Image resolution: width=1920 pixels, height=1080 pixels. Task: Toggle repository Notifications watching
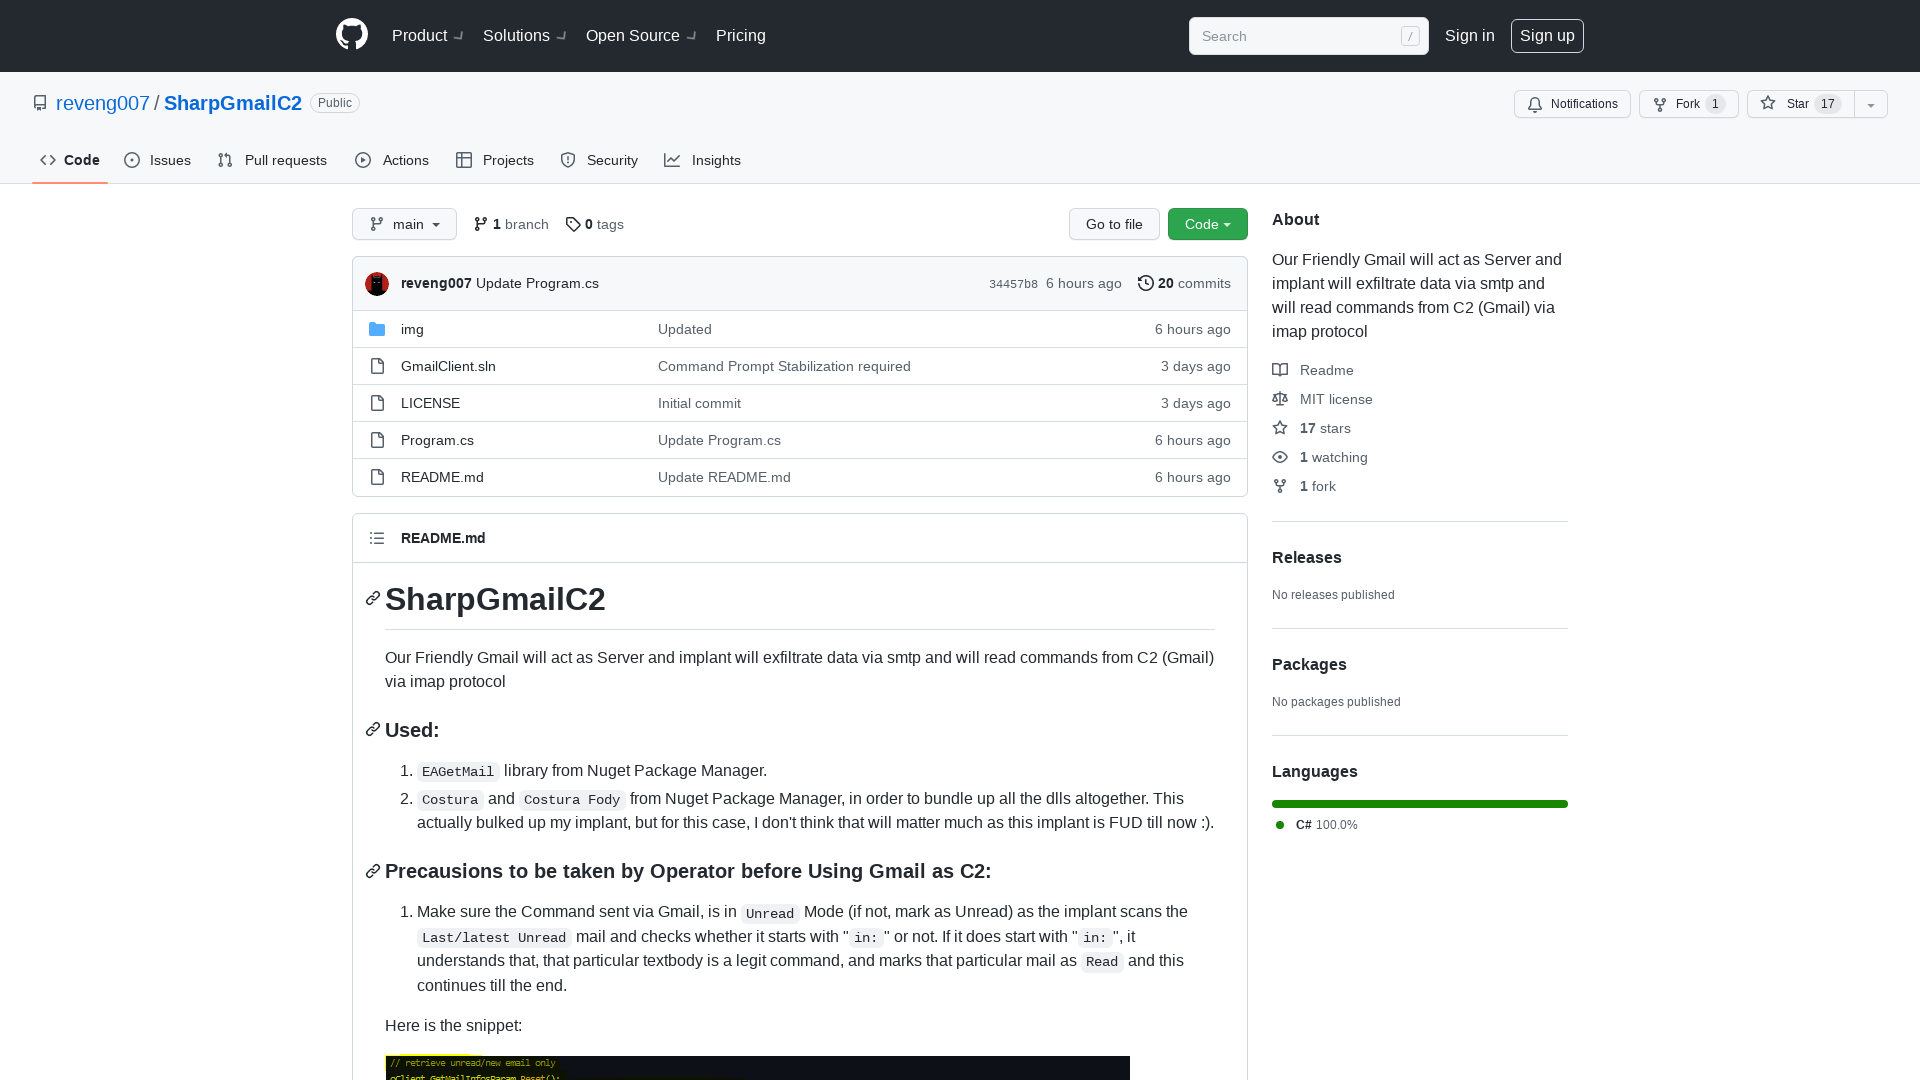pyautogui.click(x=1571, y=104)
